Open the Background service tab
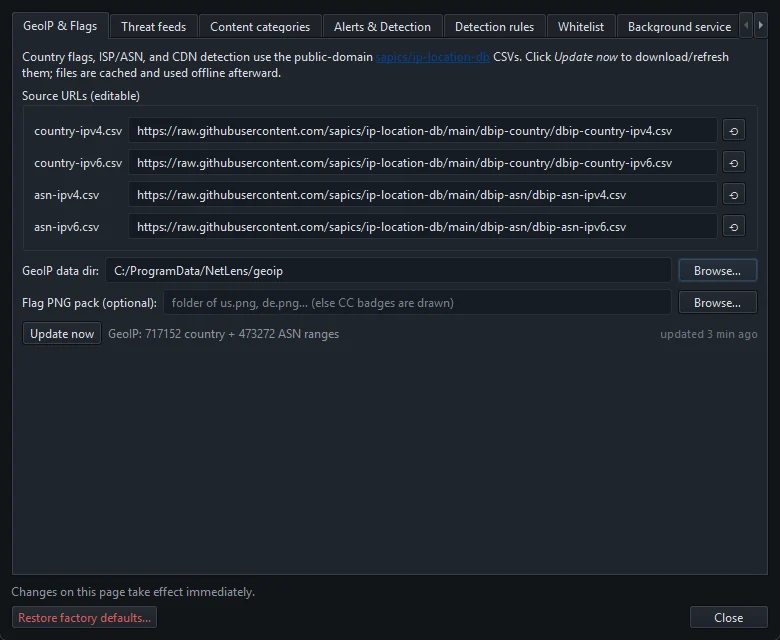 pyautogui.click(x=679, y=27)
